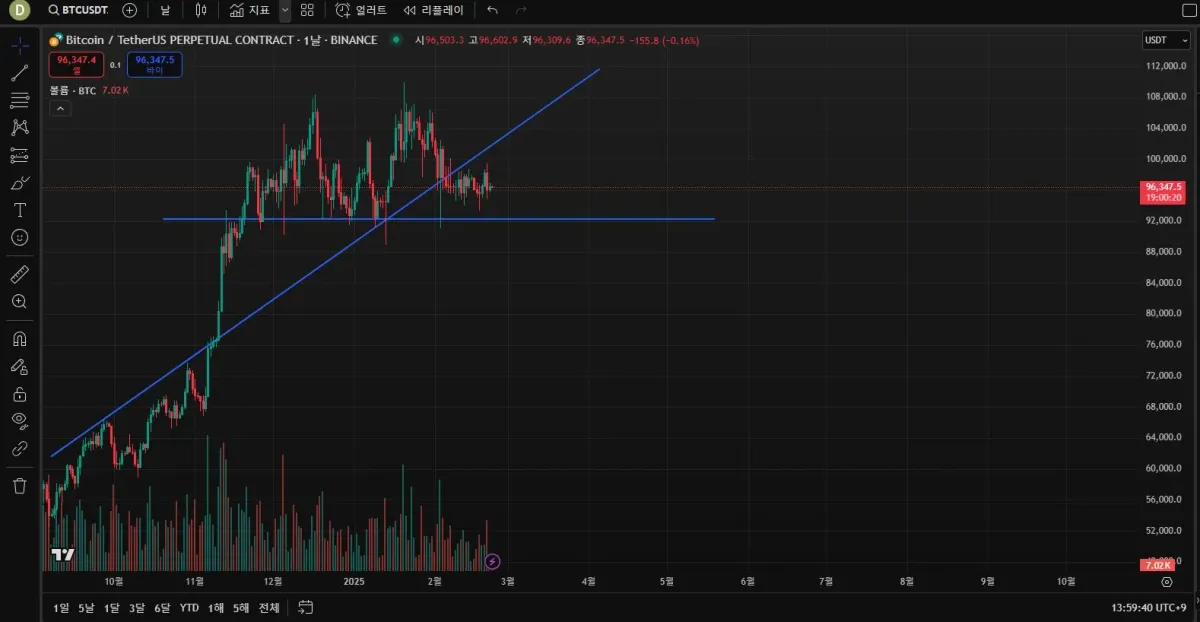Select the text annotation tool

click(x=19, y=210)
